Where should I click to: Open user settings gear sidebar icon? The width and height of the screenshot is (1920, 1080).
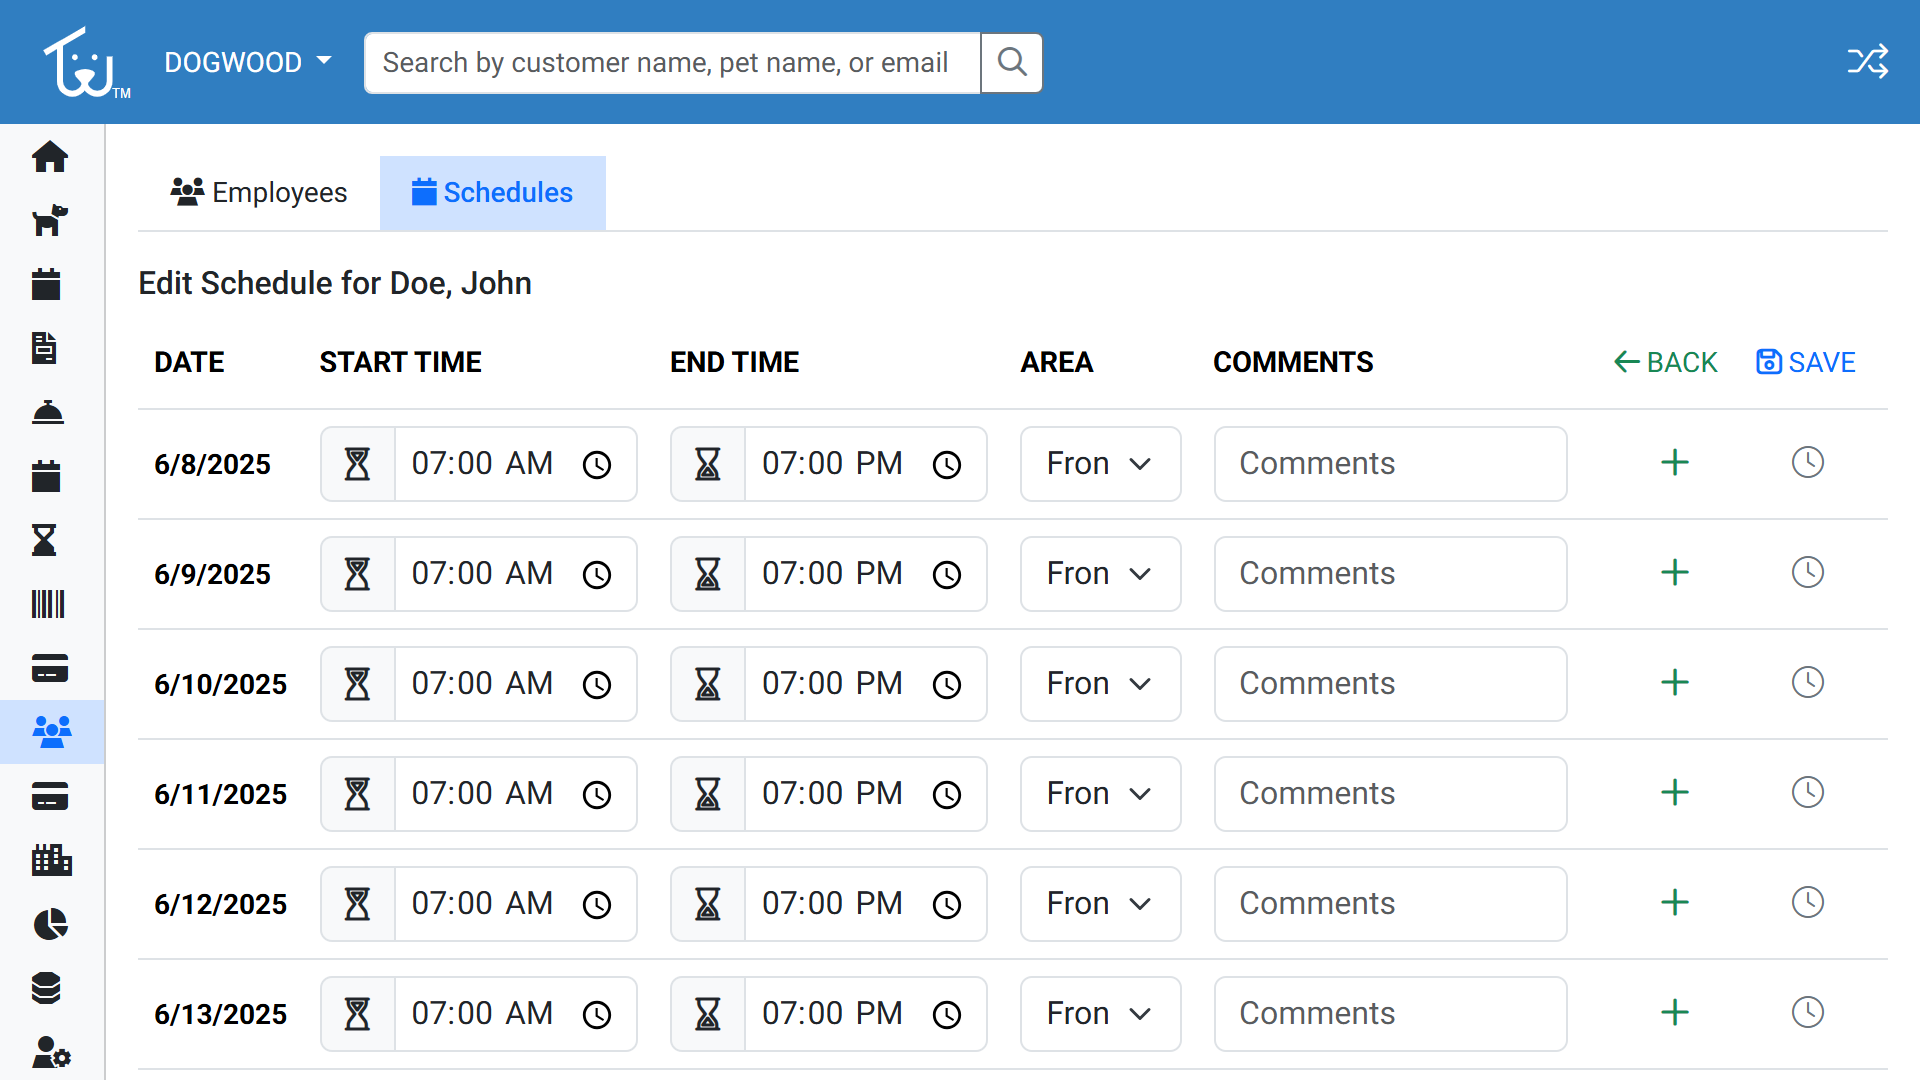pyautogui.click(x=49, y=1052)
